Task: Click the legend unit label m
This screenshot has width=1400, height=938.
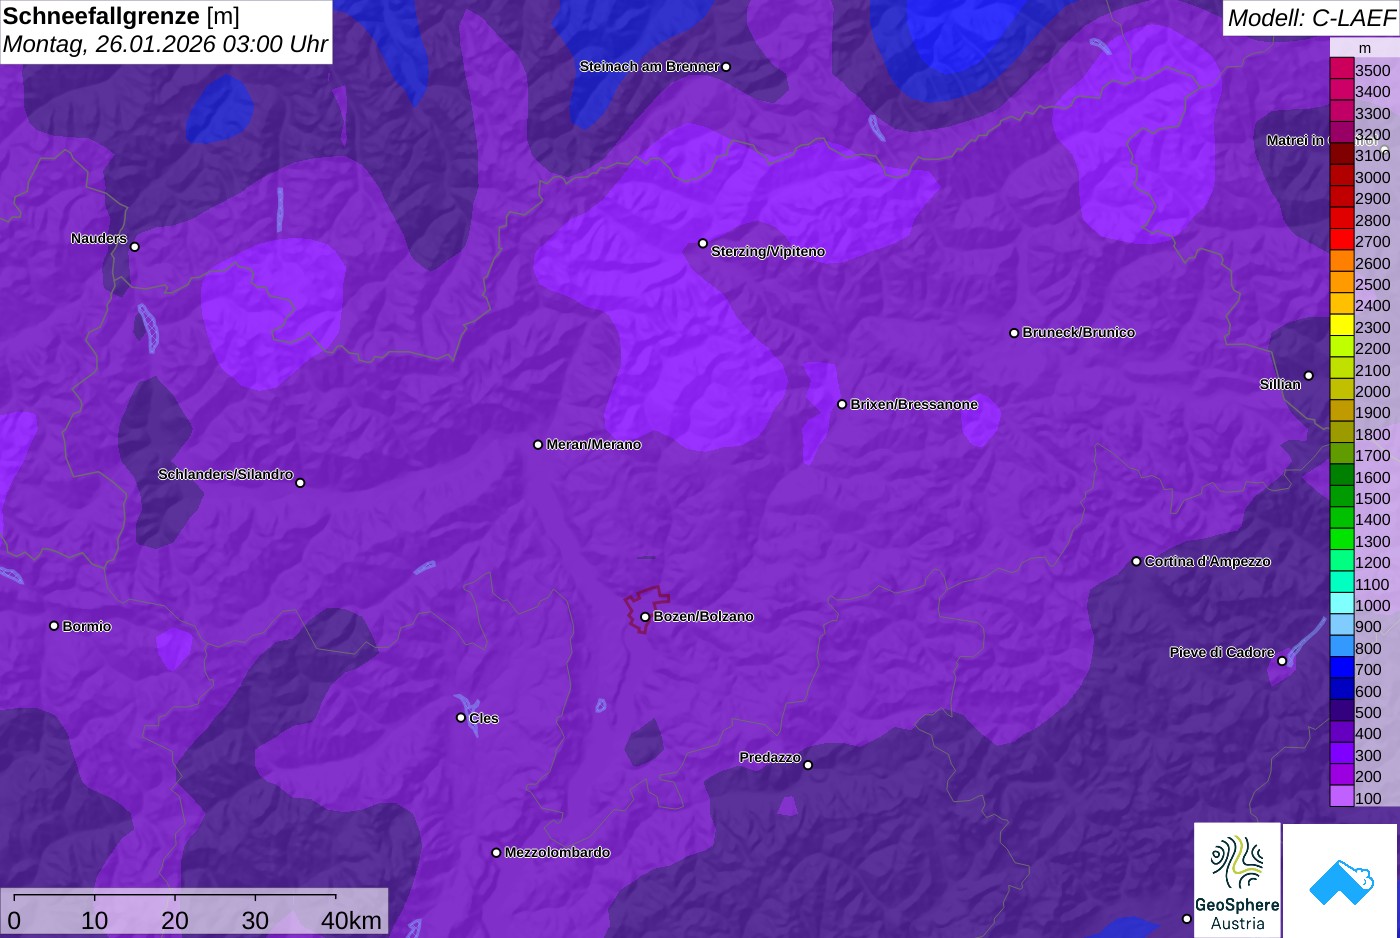Action: pos(1365,48)
